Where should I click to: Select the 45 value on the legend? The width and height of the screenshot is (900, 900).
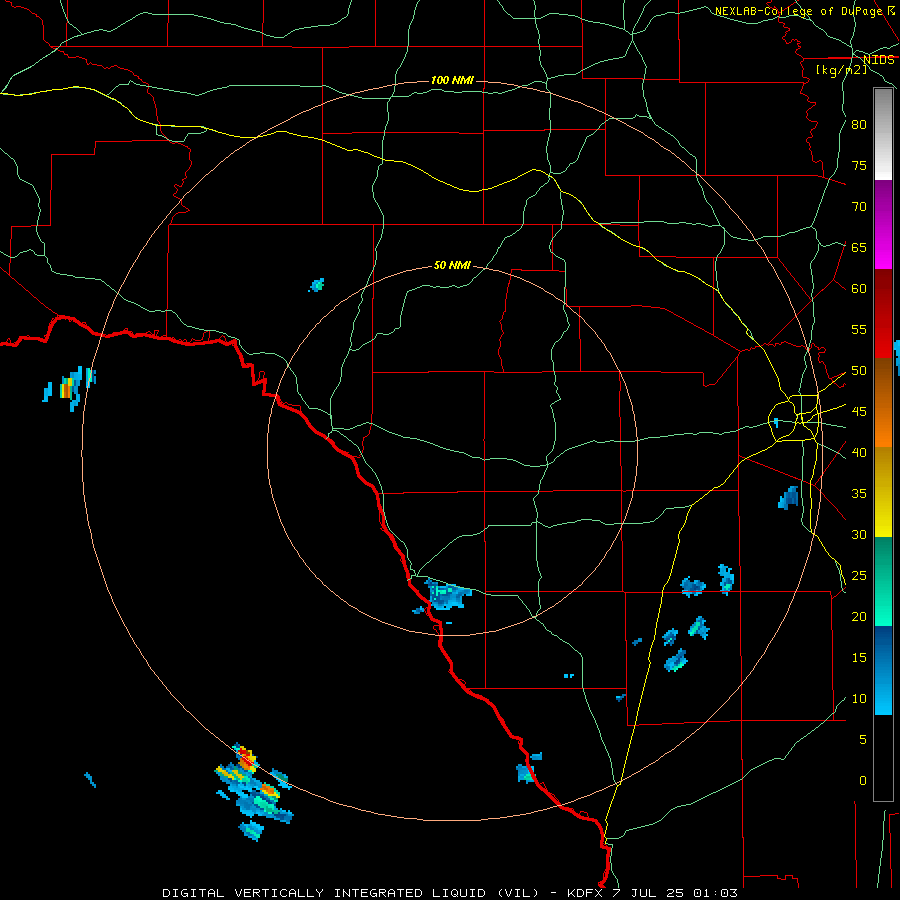click(x=859, y=412)
